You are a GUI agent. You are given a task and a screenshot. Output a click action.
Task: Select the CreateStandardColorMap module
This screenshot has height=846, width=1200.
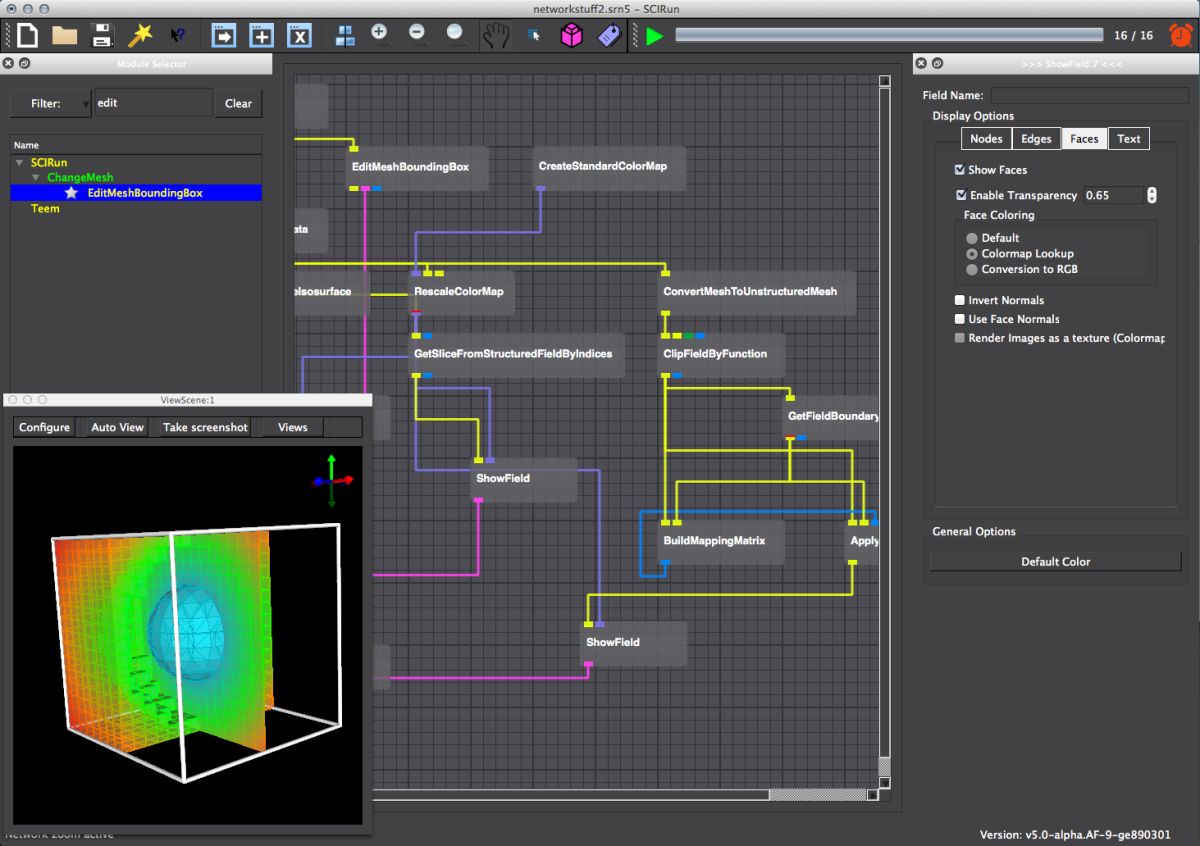[609, 166]
